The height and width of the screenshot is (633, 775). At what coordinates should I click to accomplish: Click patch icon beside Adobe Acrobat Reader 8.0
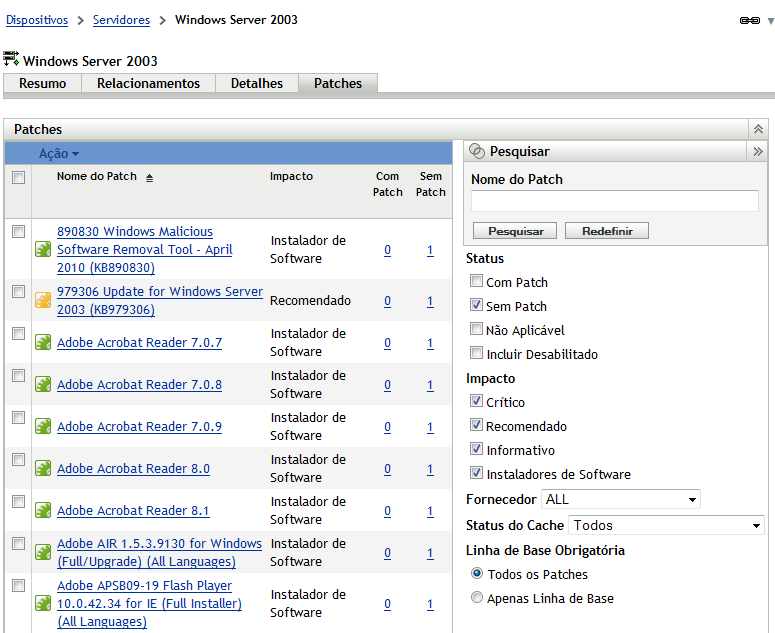click(43, 468)
